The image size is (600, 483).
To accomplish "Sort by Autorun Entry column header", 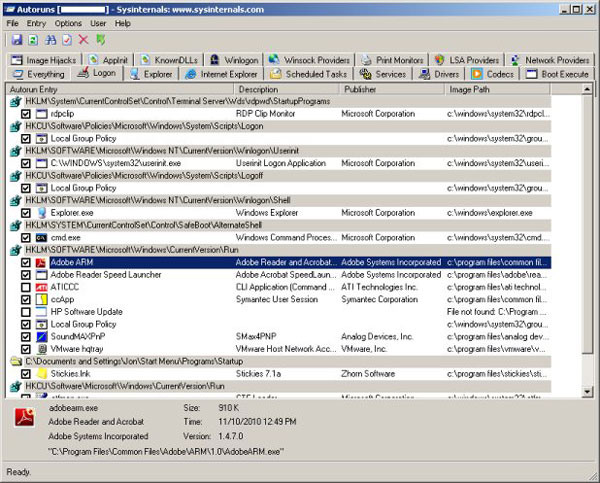I will (119, 90).
